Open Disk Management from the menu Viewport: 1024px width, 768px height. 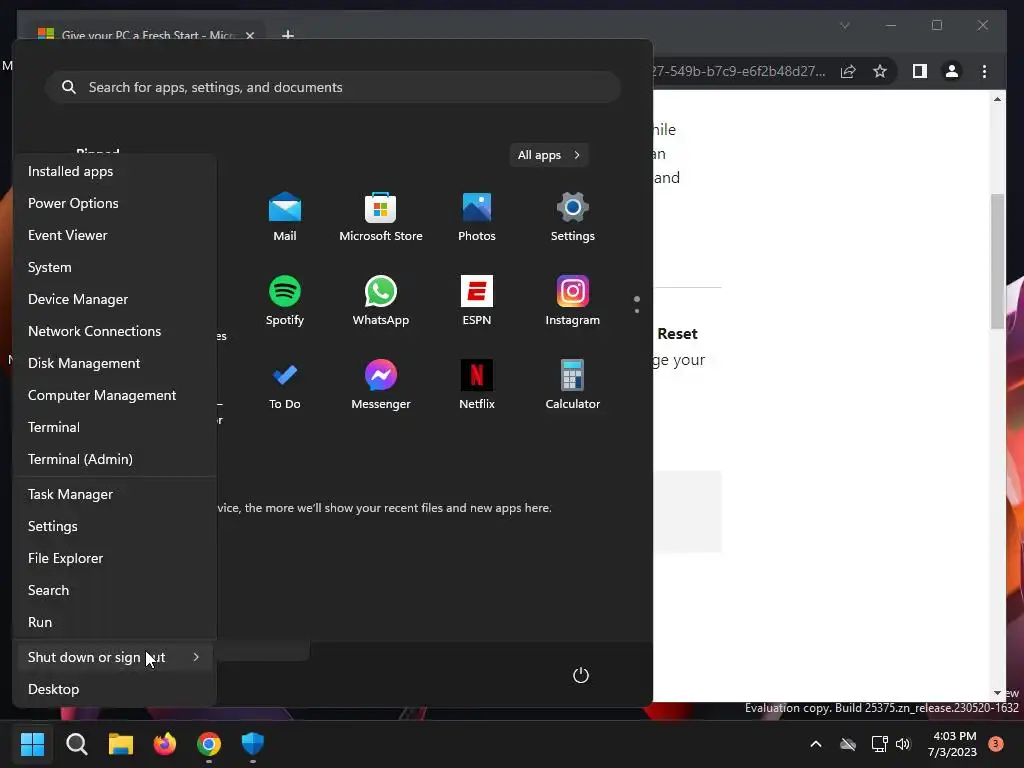[x=114, y=363]
